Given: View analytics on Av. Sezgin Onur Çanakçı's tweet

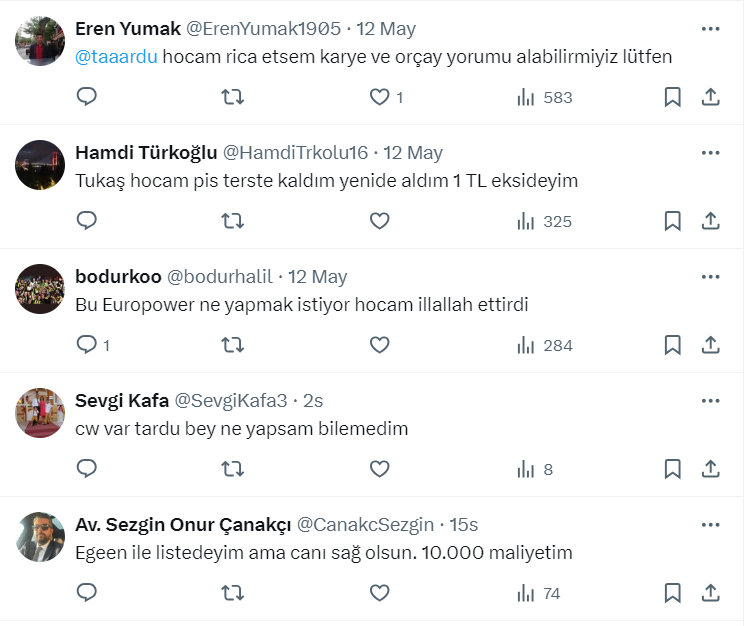Looking at the screenshot, I should (x=538, y=593).
